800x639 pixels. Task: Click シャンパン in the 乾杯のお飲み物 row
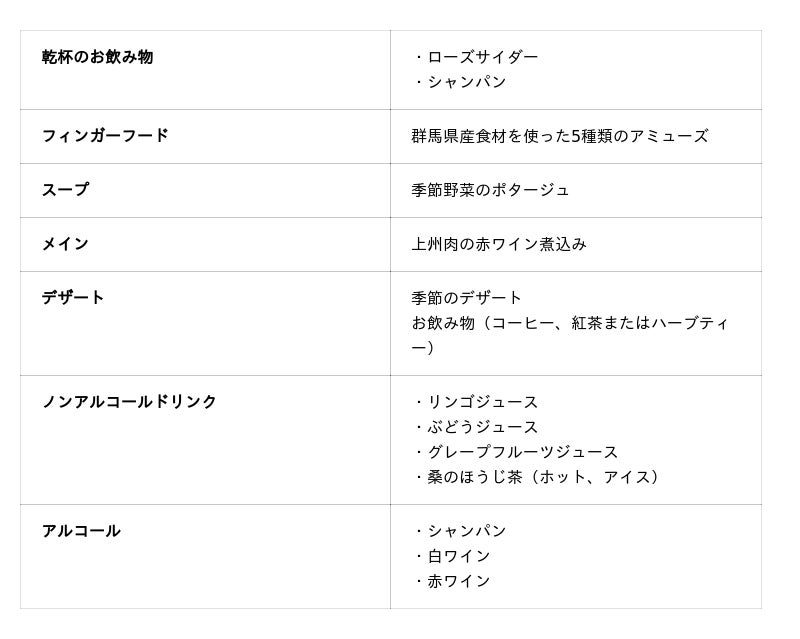pos(466,82)
